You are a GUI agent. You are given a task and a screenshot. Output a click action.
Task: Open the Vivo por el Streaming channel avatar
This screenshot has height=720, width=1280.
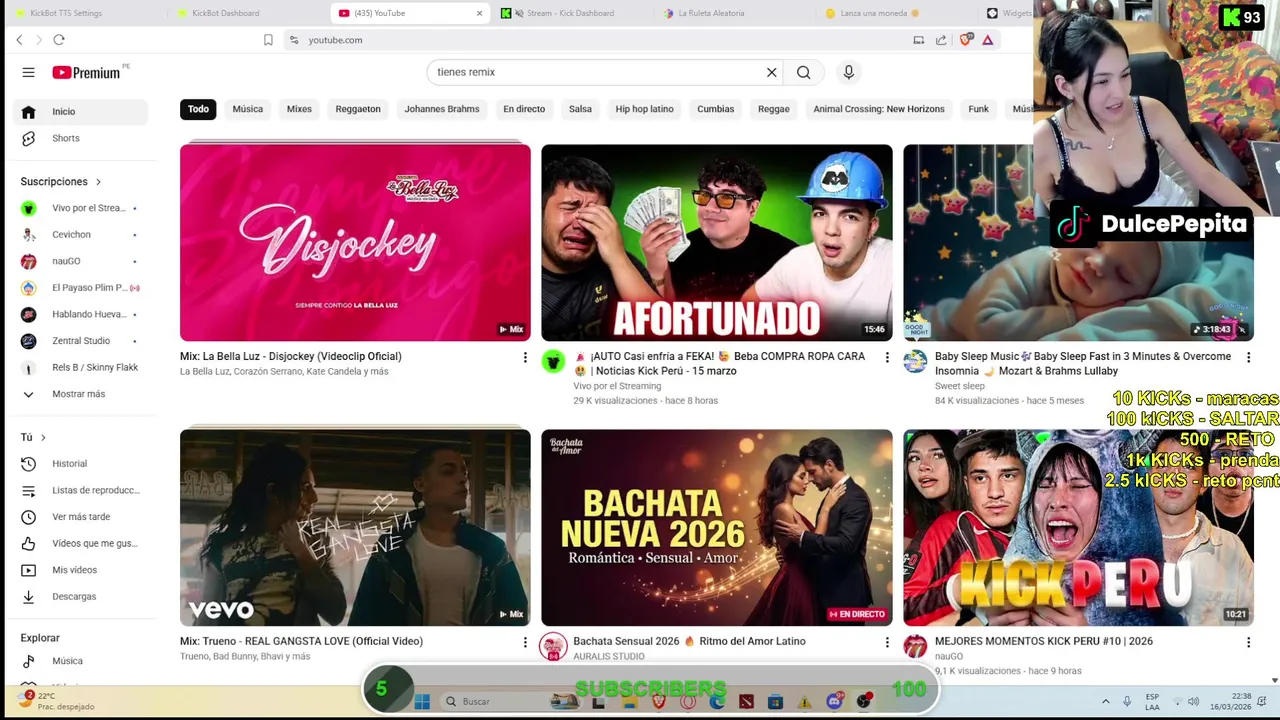coord(553,361)
